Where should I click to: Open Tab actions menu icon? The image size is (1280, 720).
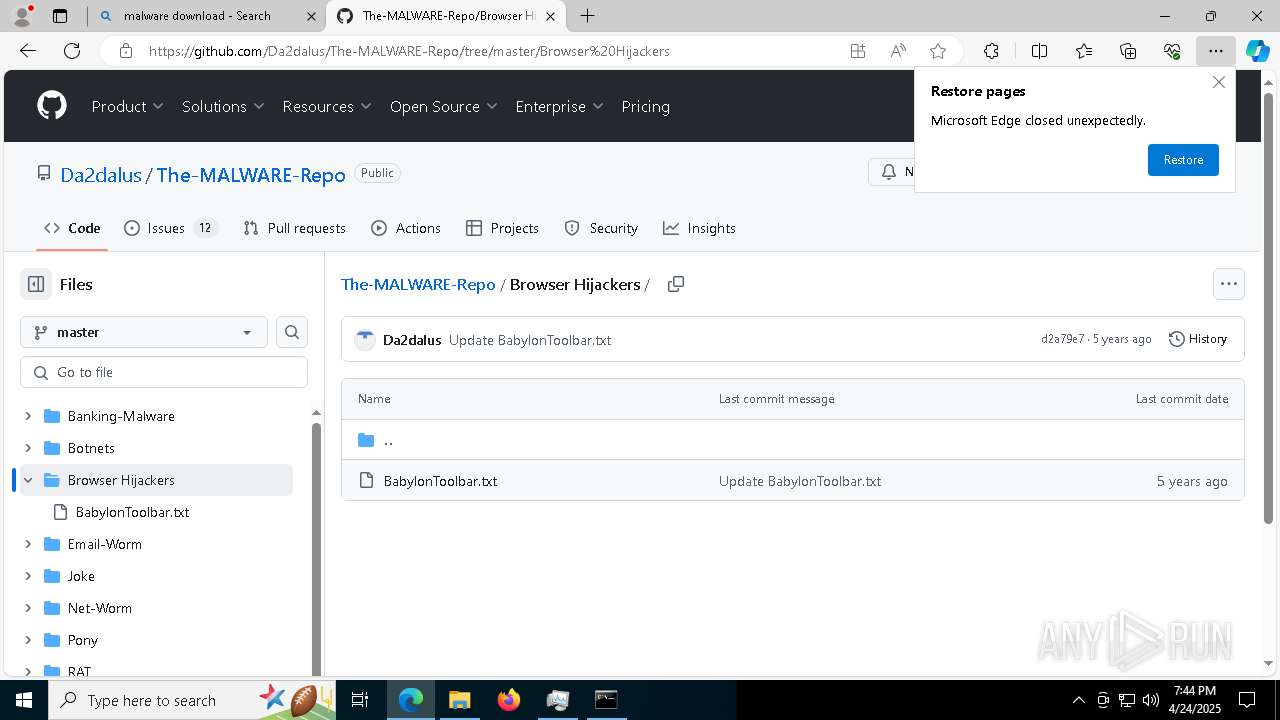pos(60,16)
